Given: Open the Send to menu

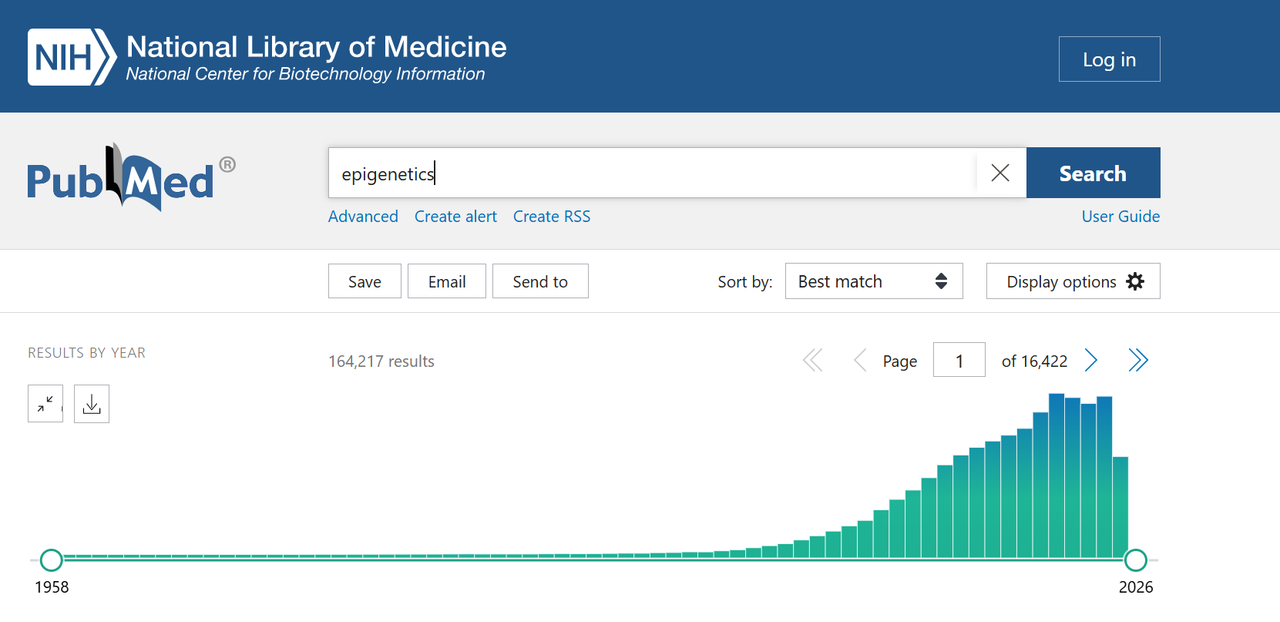Looking at the screenshot, I should coord(540,281).
